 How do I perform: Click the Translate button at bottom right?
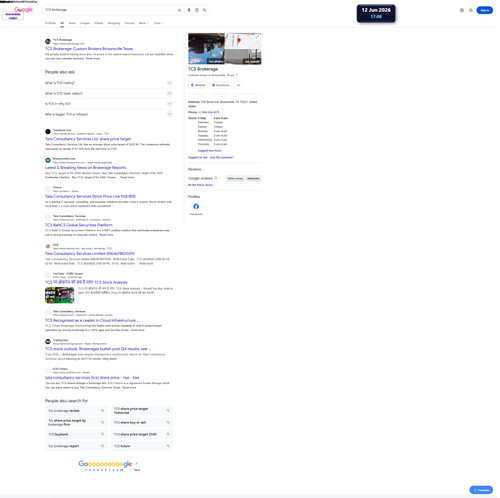point(481,490)
